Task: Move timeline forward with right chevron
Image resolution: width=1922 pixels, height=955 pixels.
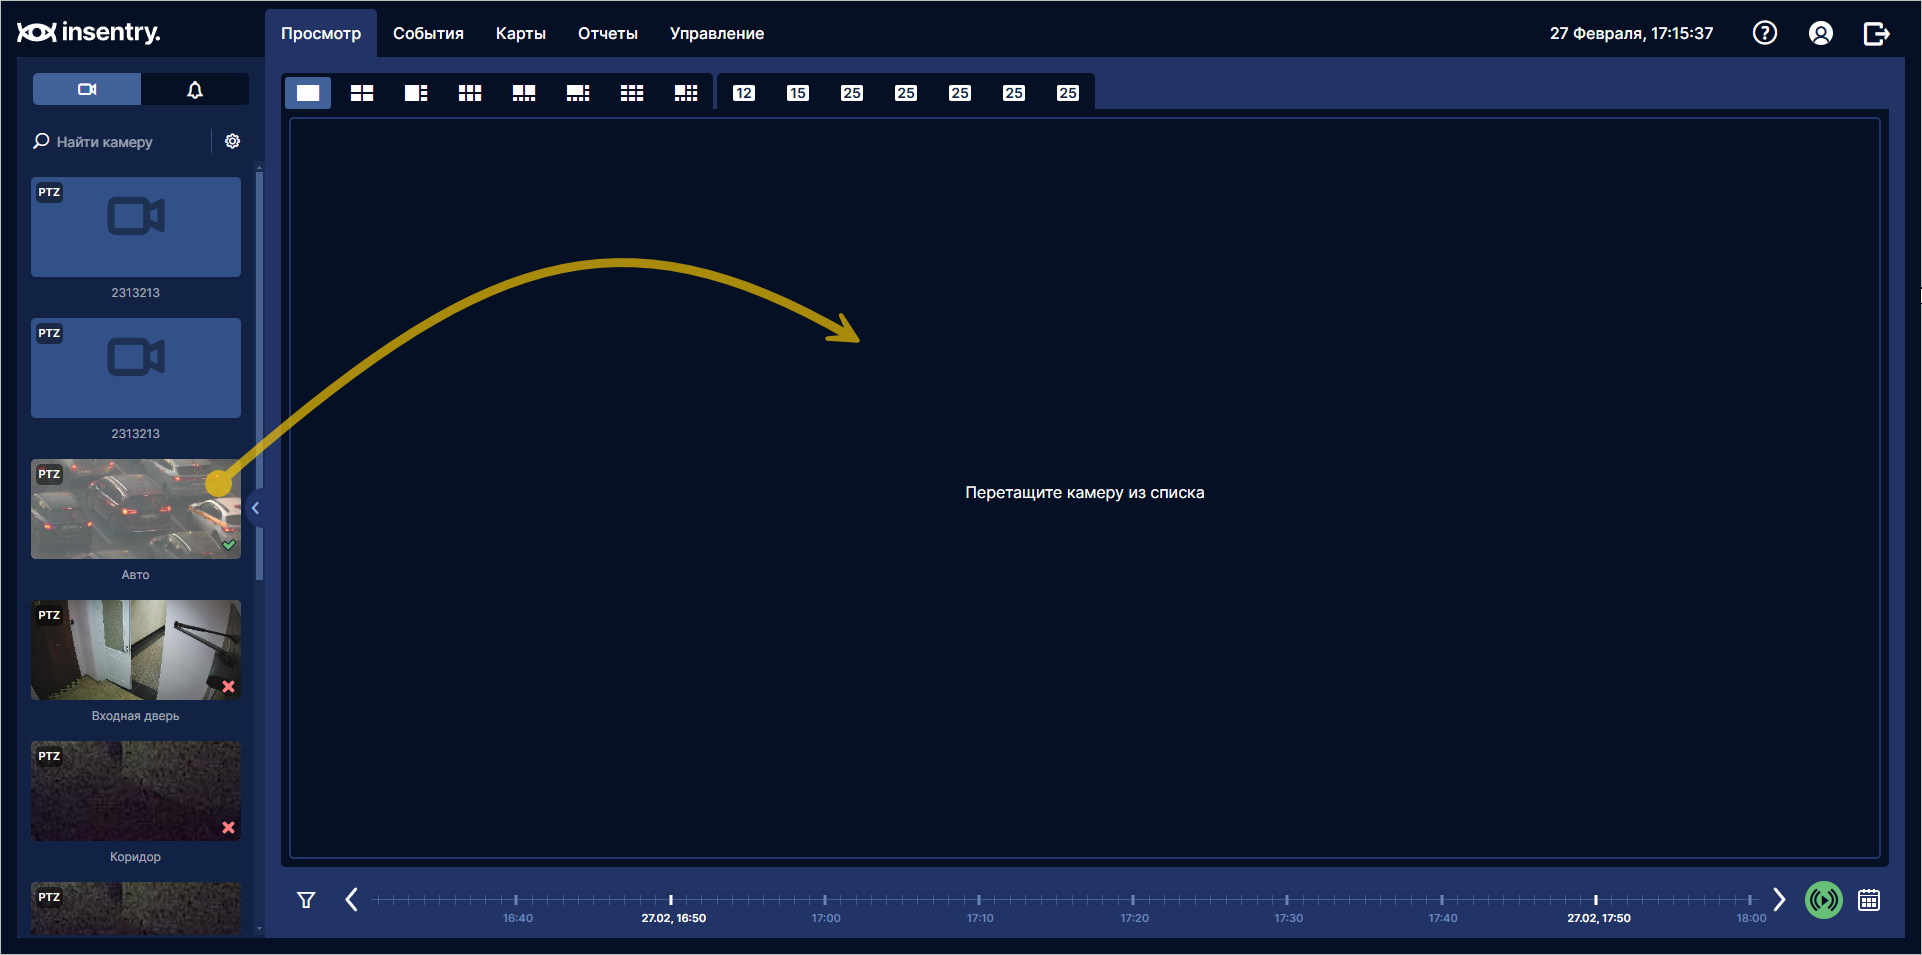Action: 1779,899
